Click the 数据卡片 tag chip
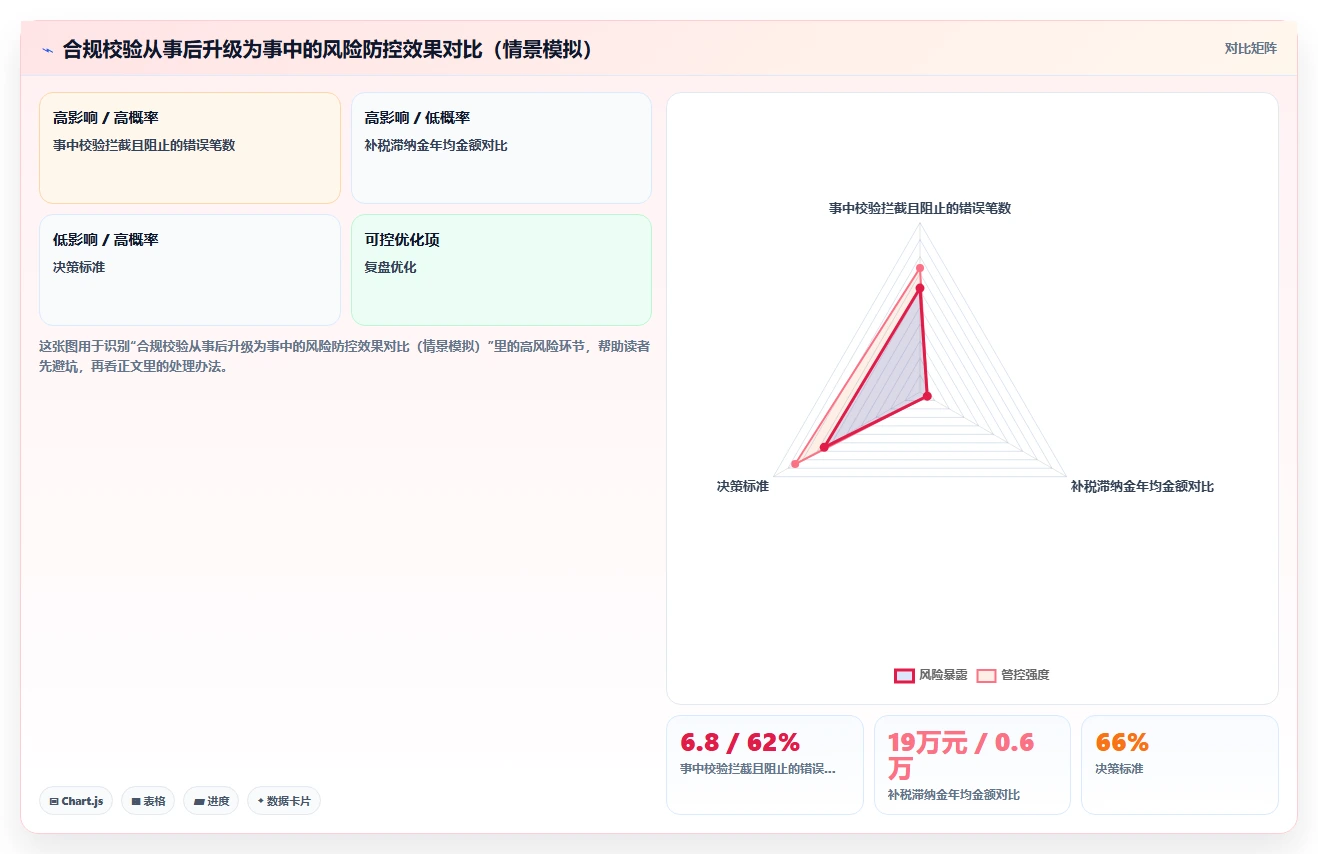This screenshot has width=1318, height=854. click(x=284, y=801)
